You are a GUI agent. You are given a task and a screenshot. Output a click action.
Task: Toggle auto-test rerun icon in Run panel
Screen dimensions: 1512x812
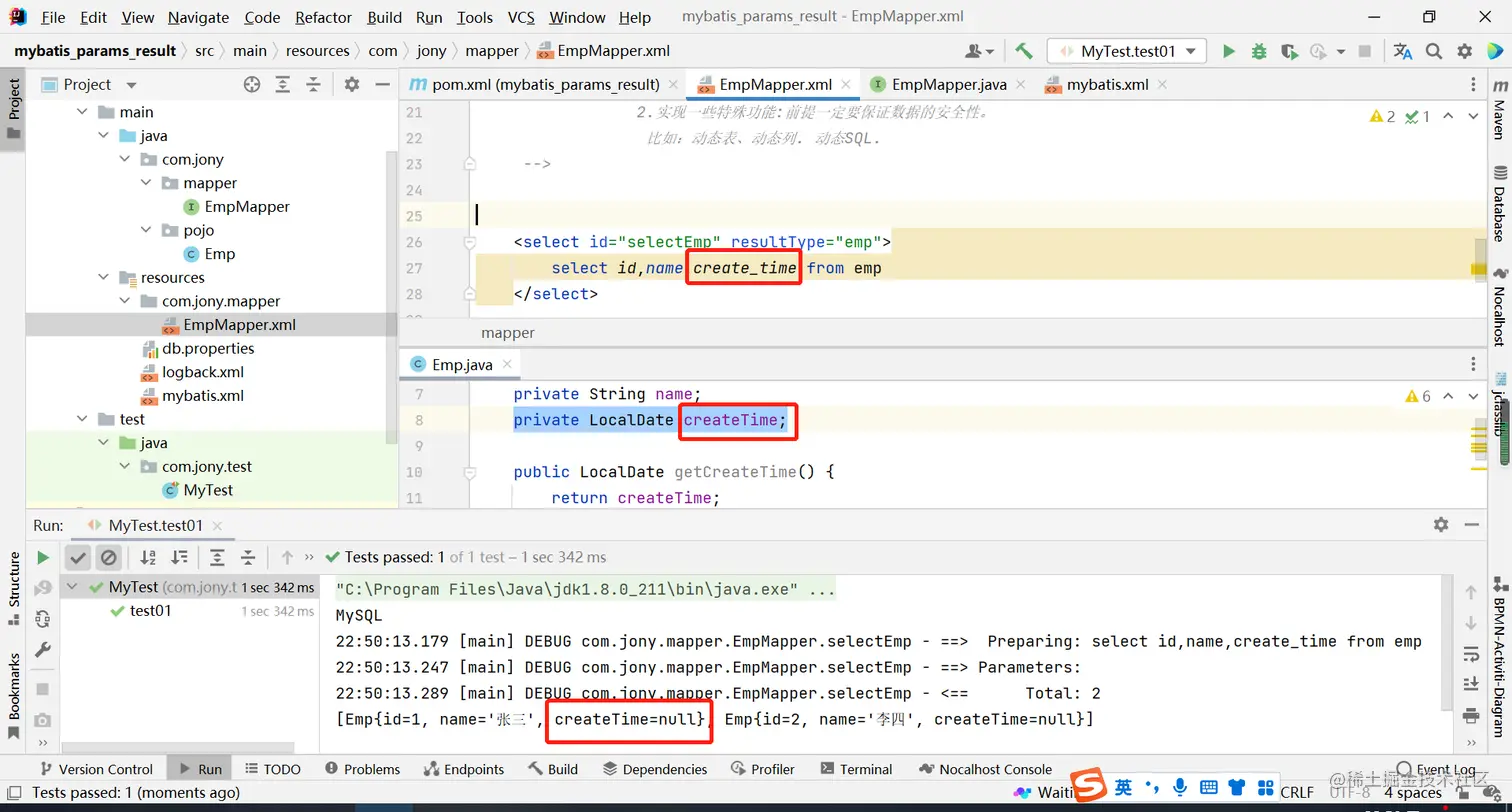(42, 619)
